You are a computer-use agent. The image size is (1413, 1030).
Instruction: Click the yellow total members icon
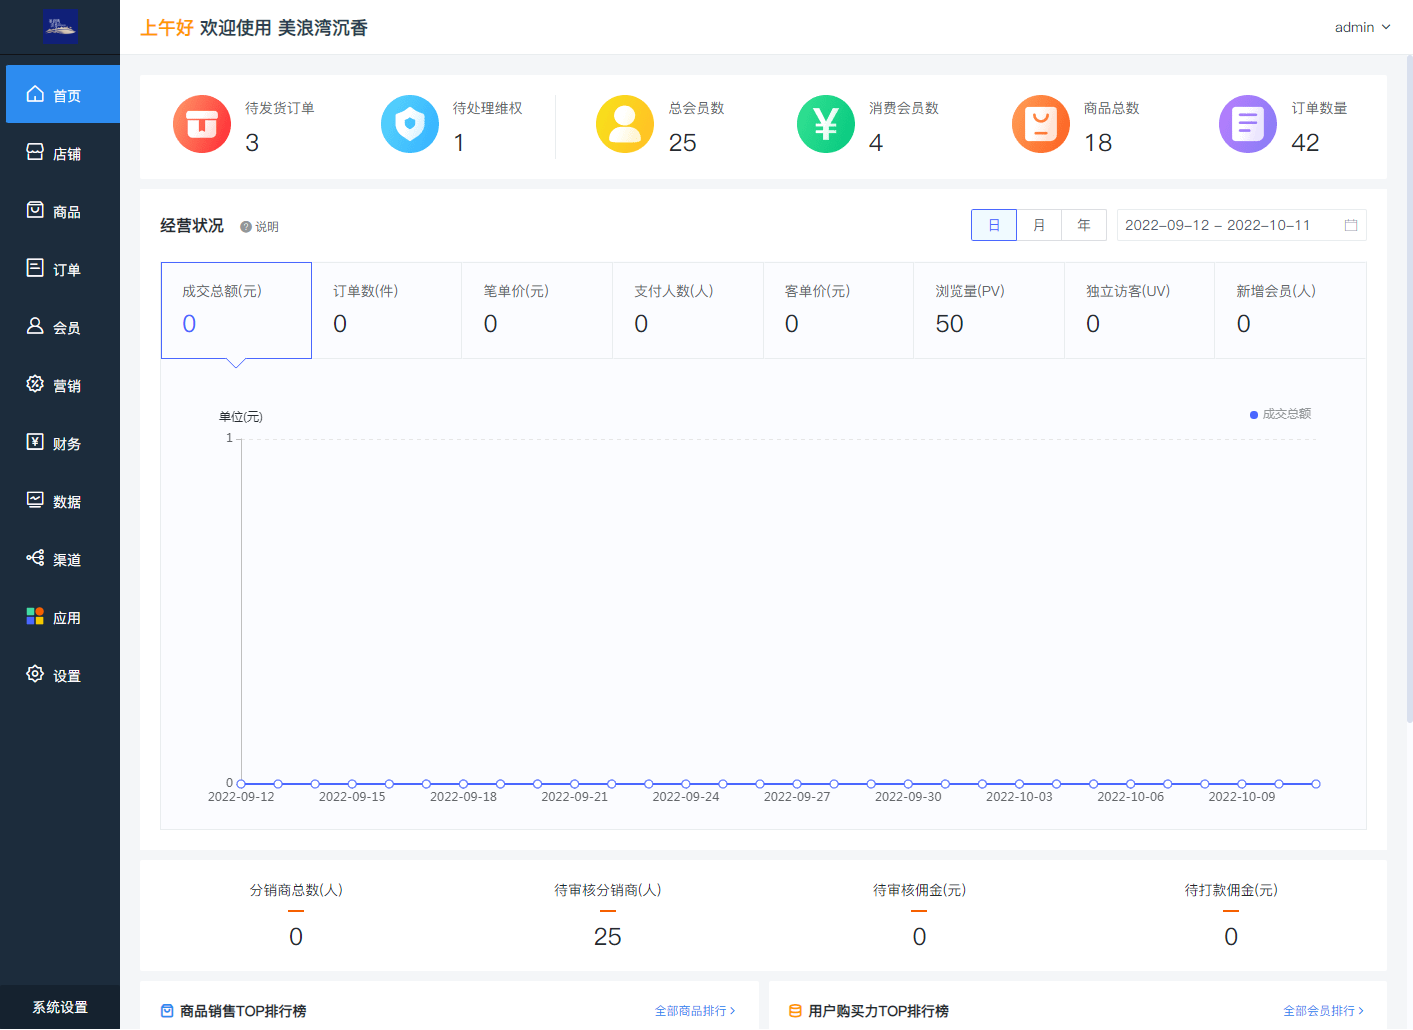(625, 124)
